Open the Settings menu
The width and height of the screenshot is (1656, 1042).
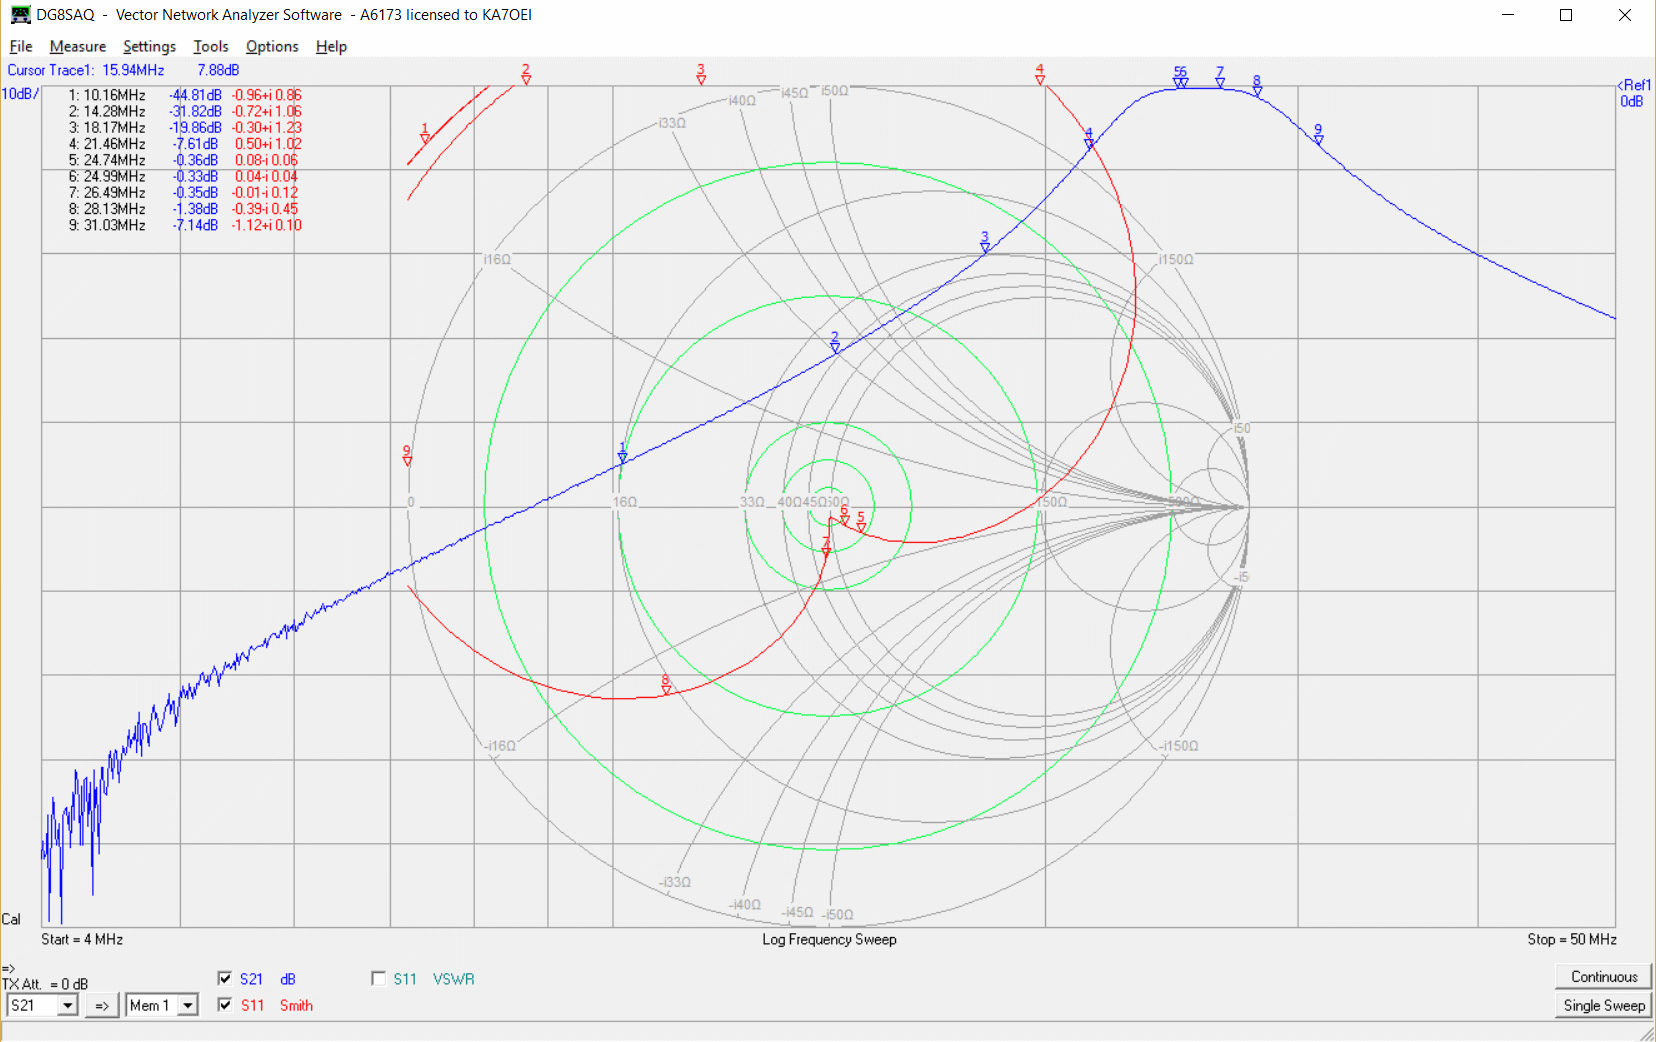pos(149,46)
